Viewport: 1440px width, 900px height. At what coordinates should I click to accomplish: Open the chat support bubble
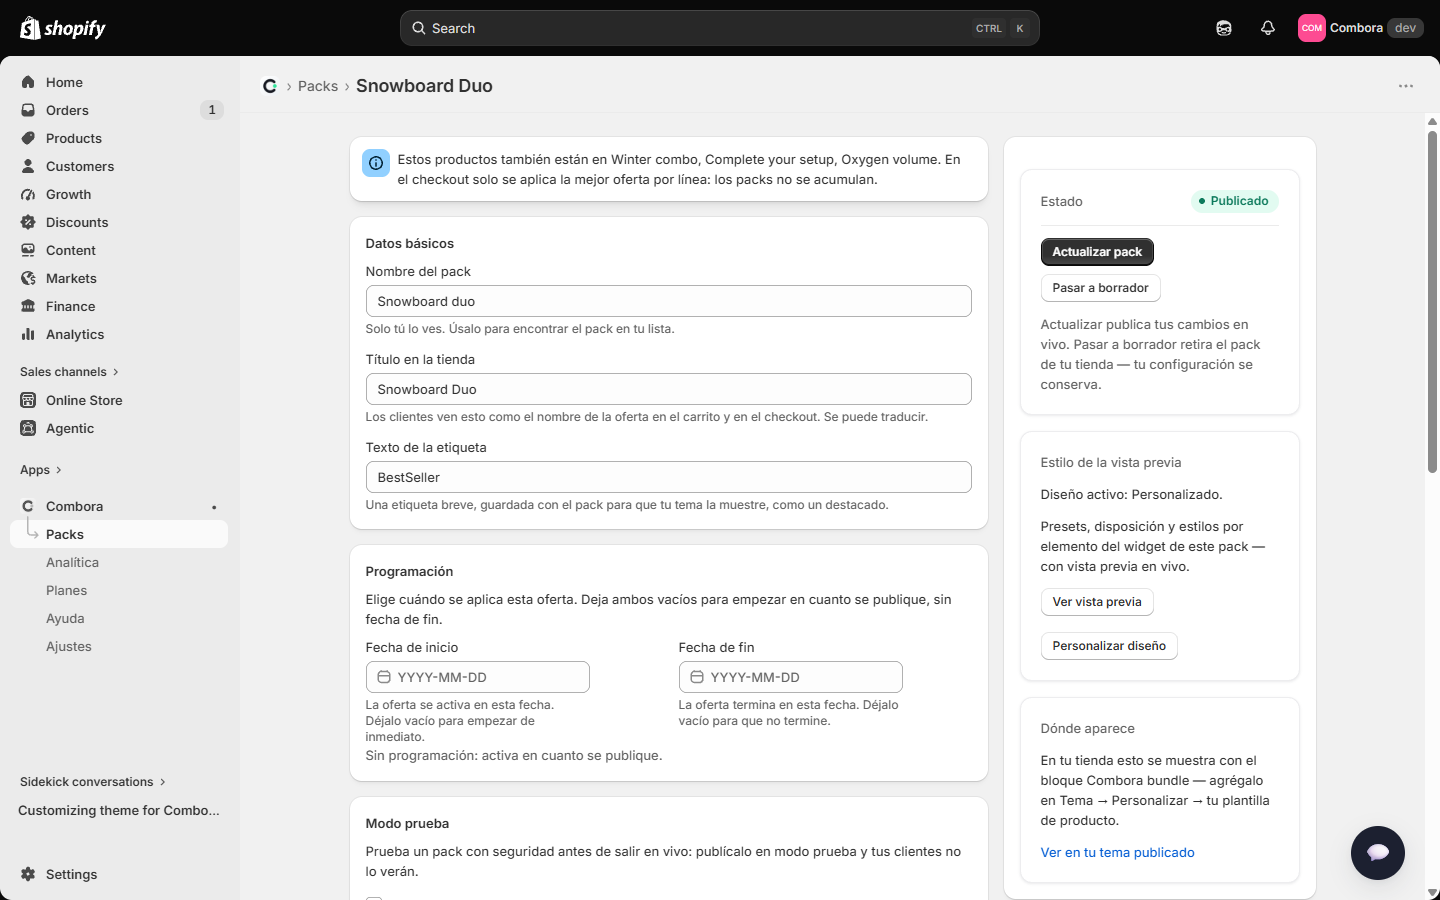pos(1377,853)
